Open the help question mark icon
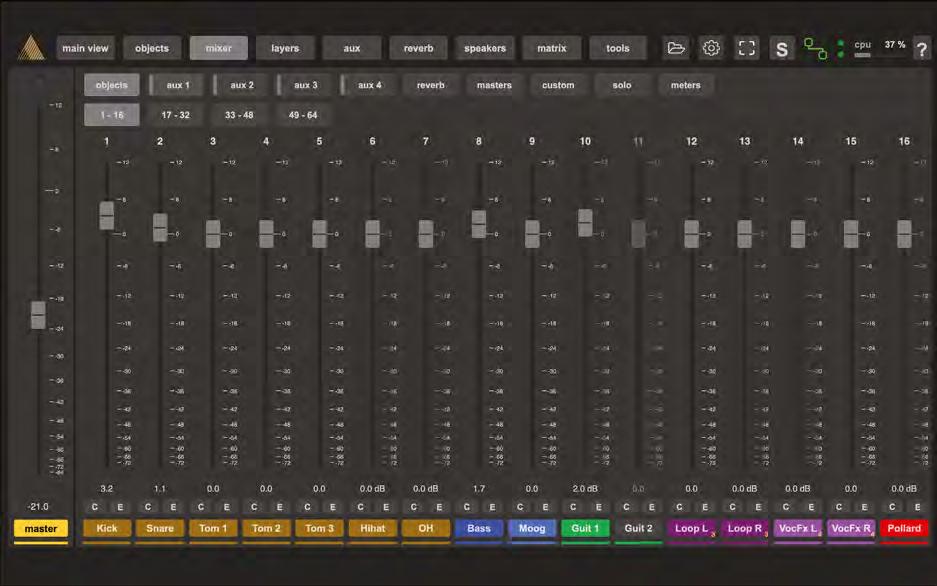937x586 pixels. click(x=922, y=49)
